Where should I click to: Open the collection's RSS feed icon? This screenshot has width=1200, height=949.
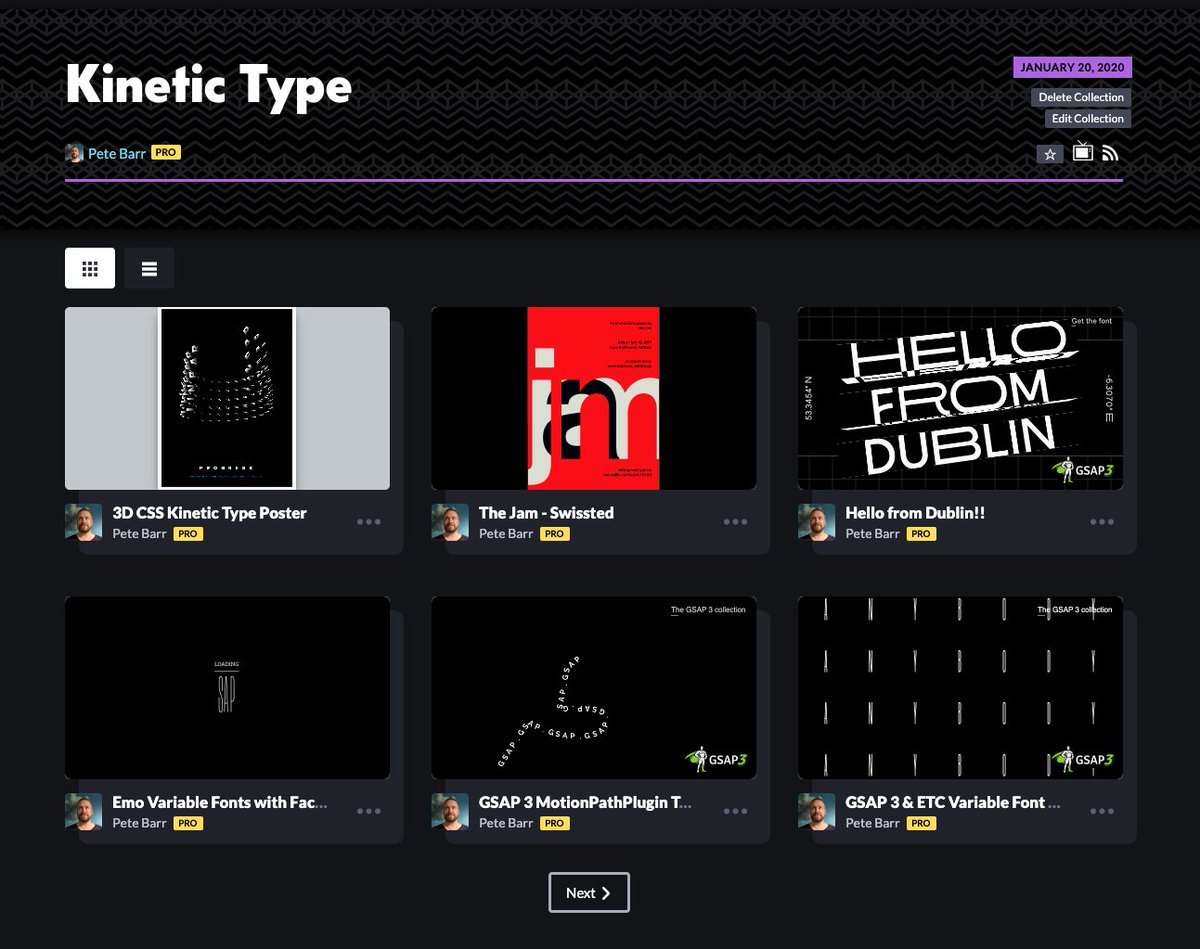click(1110, 153)
